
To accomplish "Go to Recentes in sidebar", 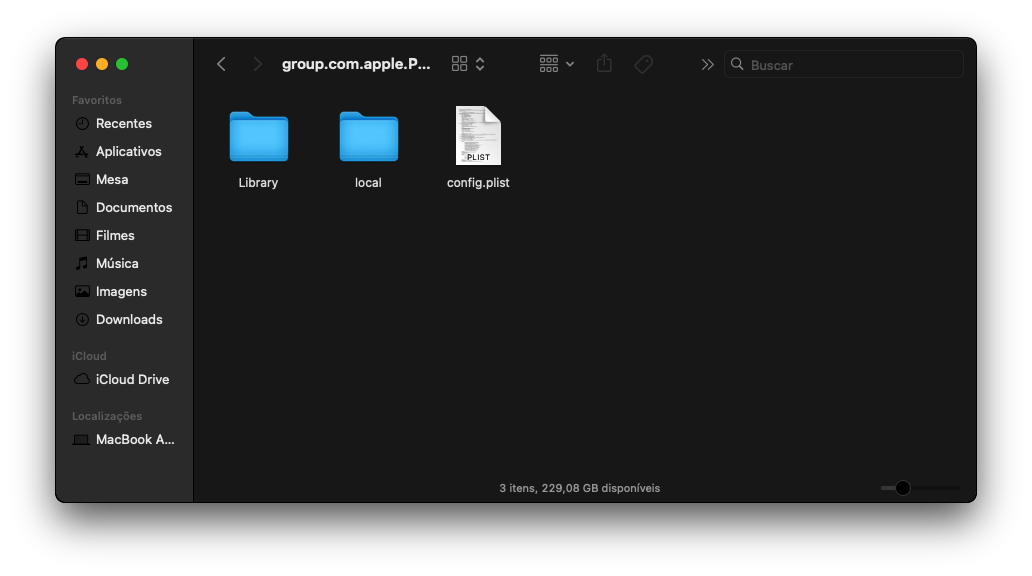I will pos(123,124).
